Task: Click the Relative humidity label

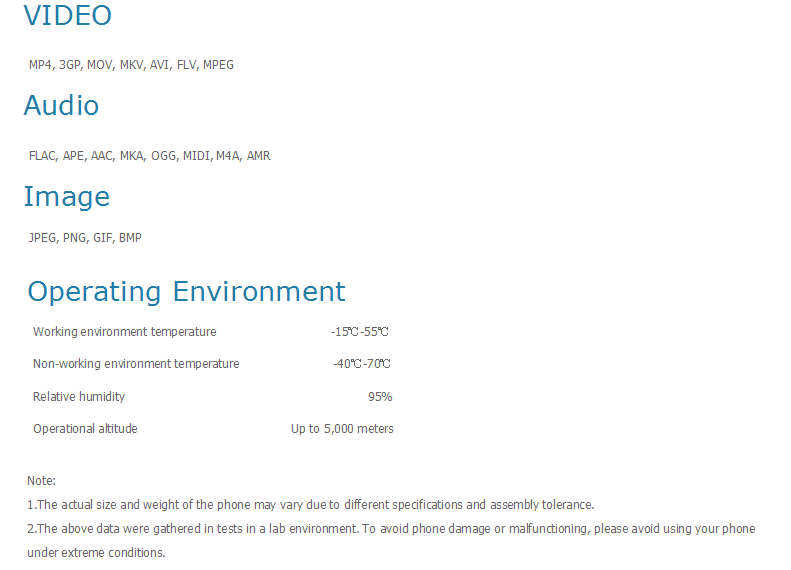Action: point(79,397)
